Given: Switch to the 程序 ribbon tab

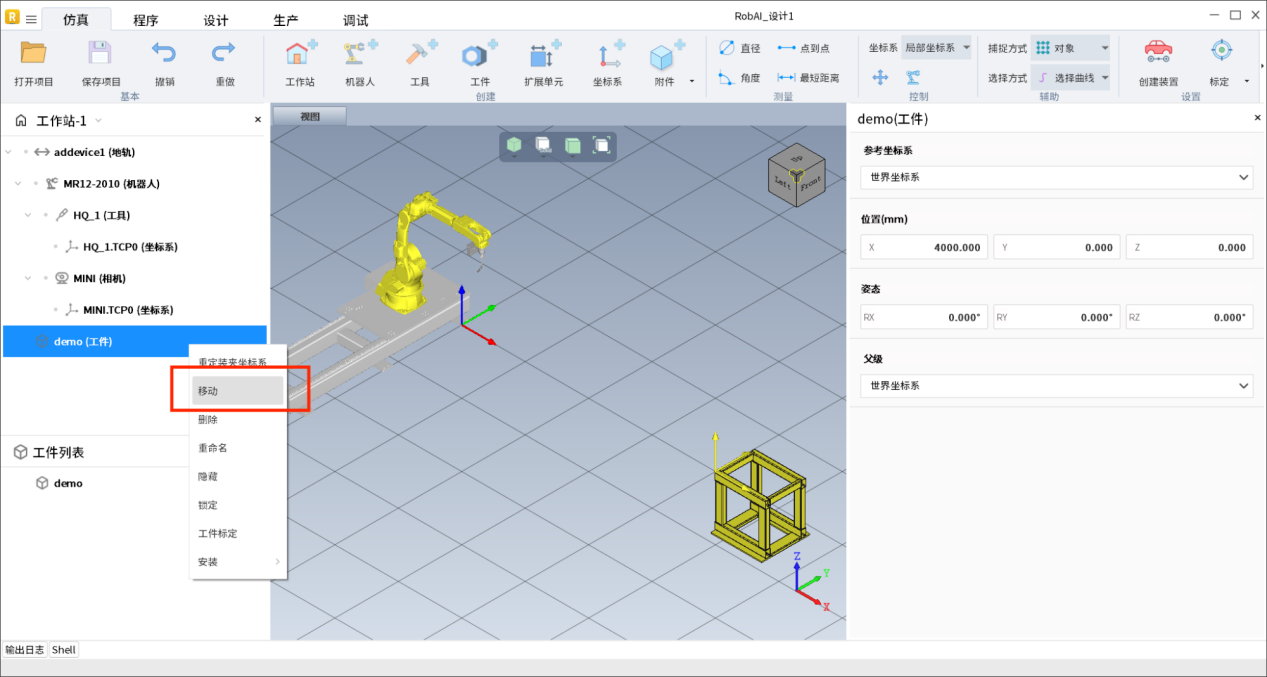Looking at the screenshot, I should (146, 21).
